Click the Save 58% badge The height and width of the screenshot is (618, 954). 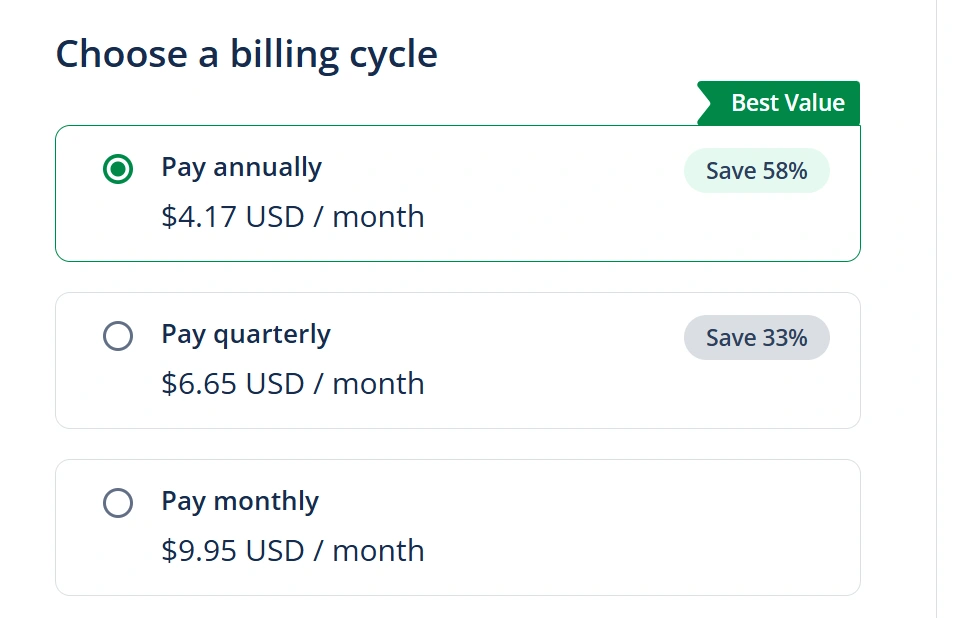(x=756, y=171)
